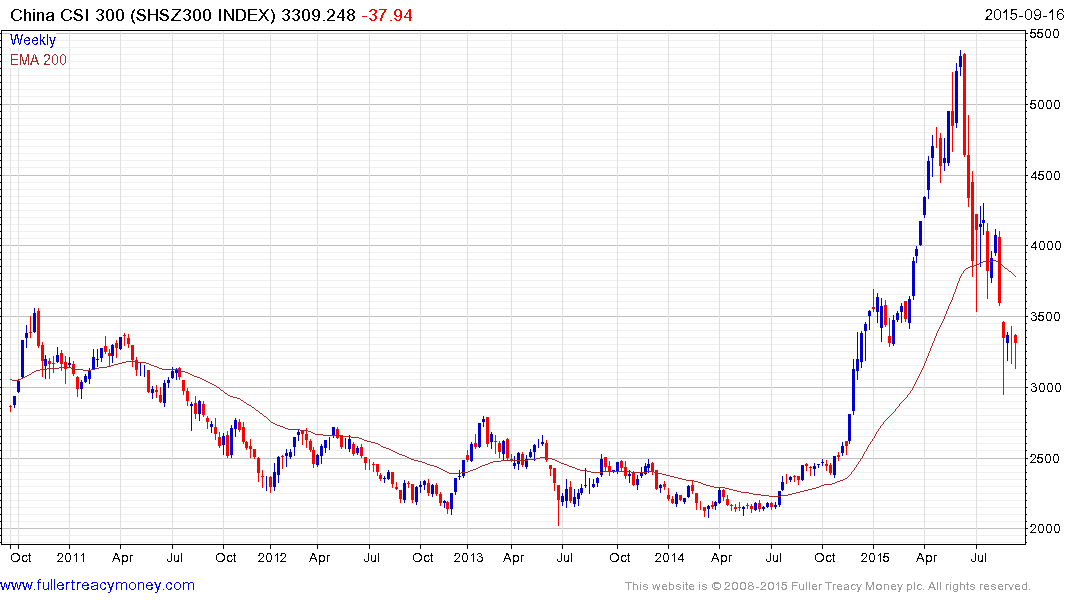Click the 5000 price axis label
The height and width of the screenshot is (600, 1075).
[1045, 104]
